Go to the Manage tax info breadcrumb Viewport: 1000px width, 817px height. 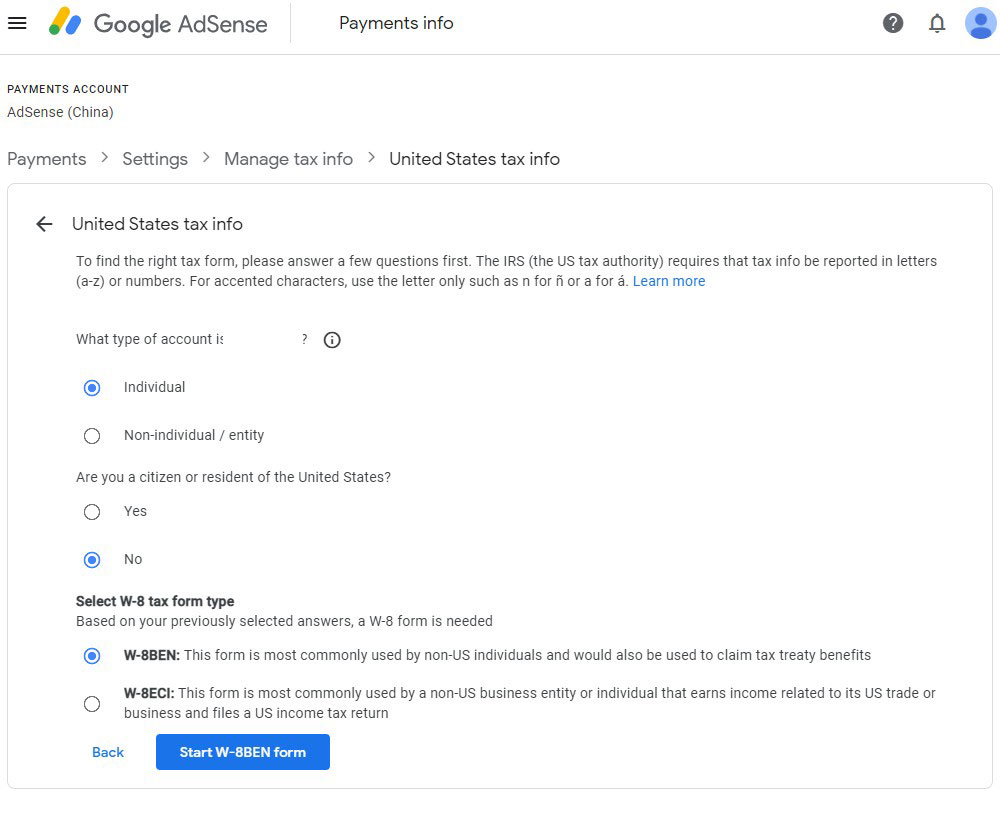tap(288, 159)
